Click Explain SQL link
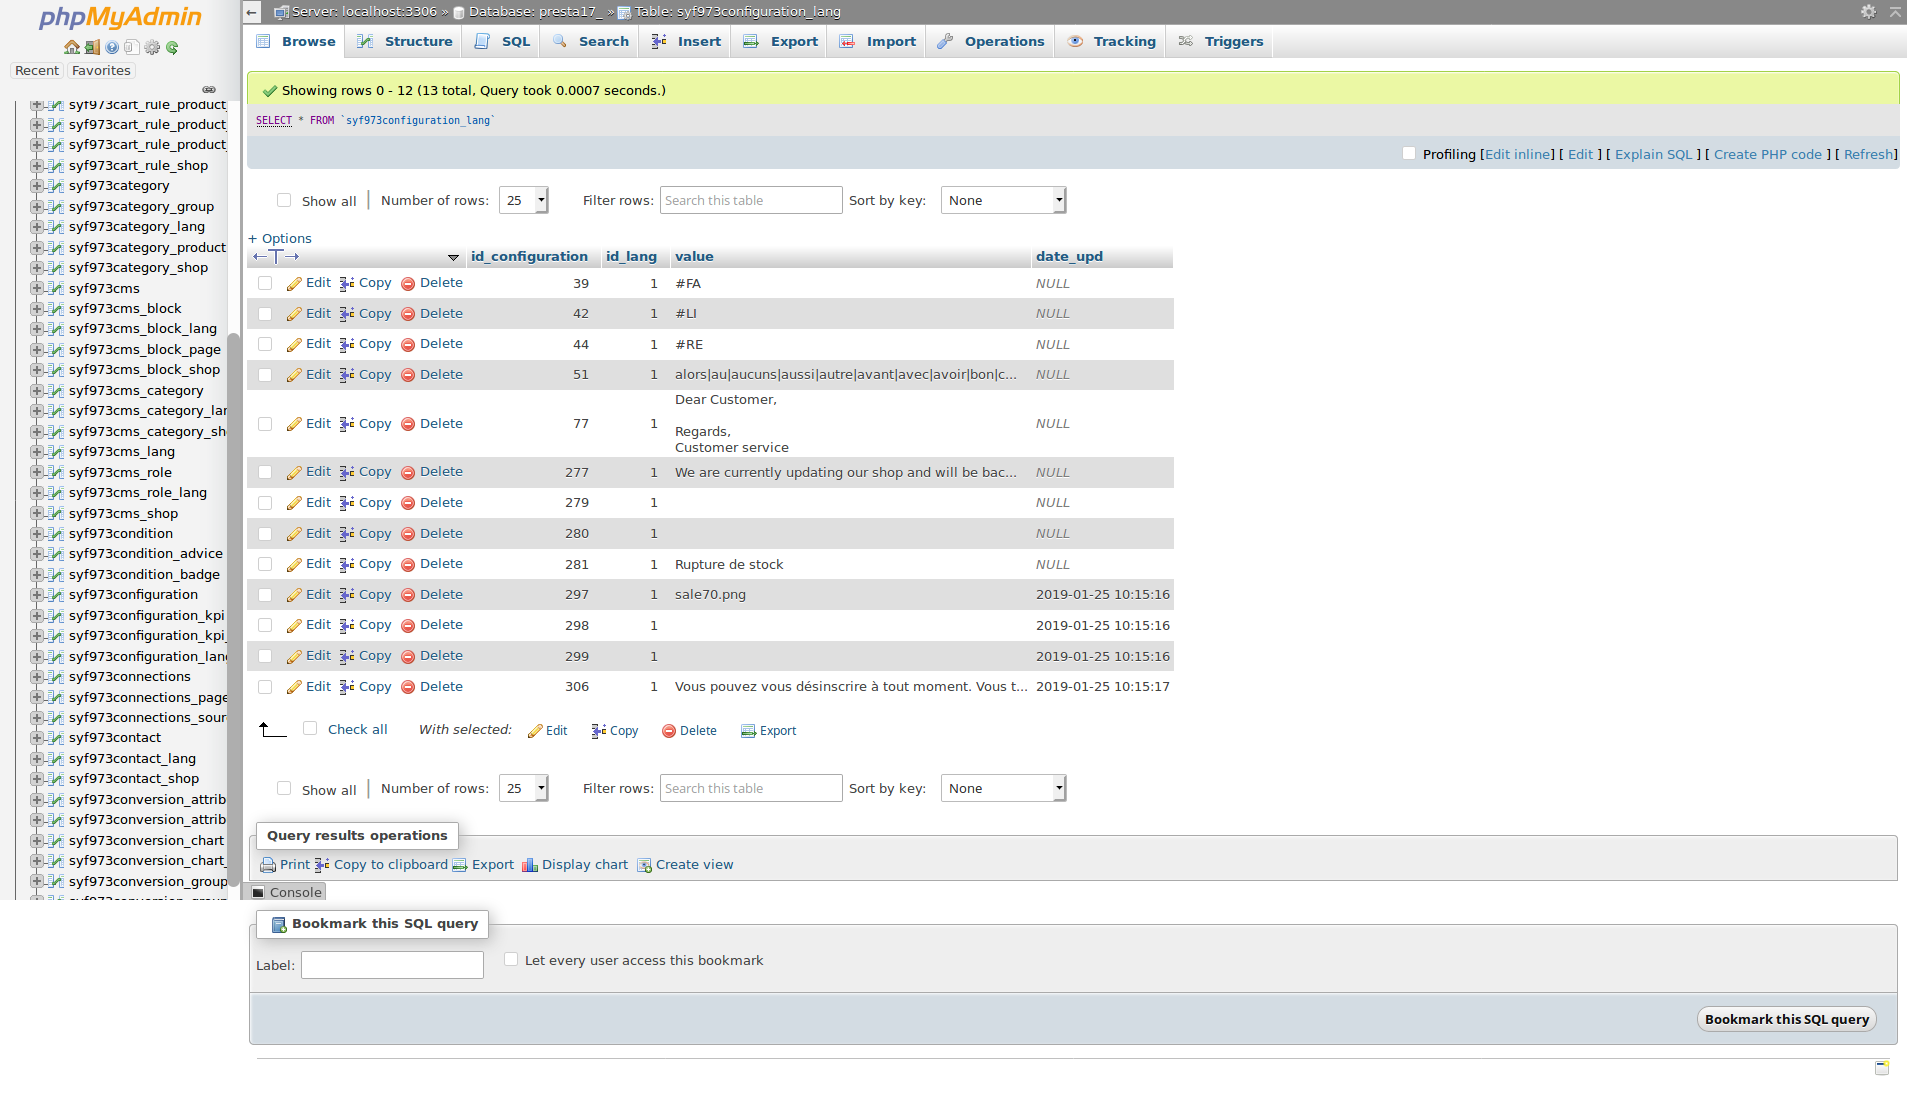The height and width of the screenshot is (1094, 1907). click(x=1653, y=154)
